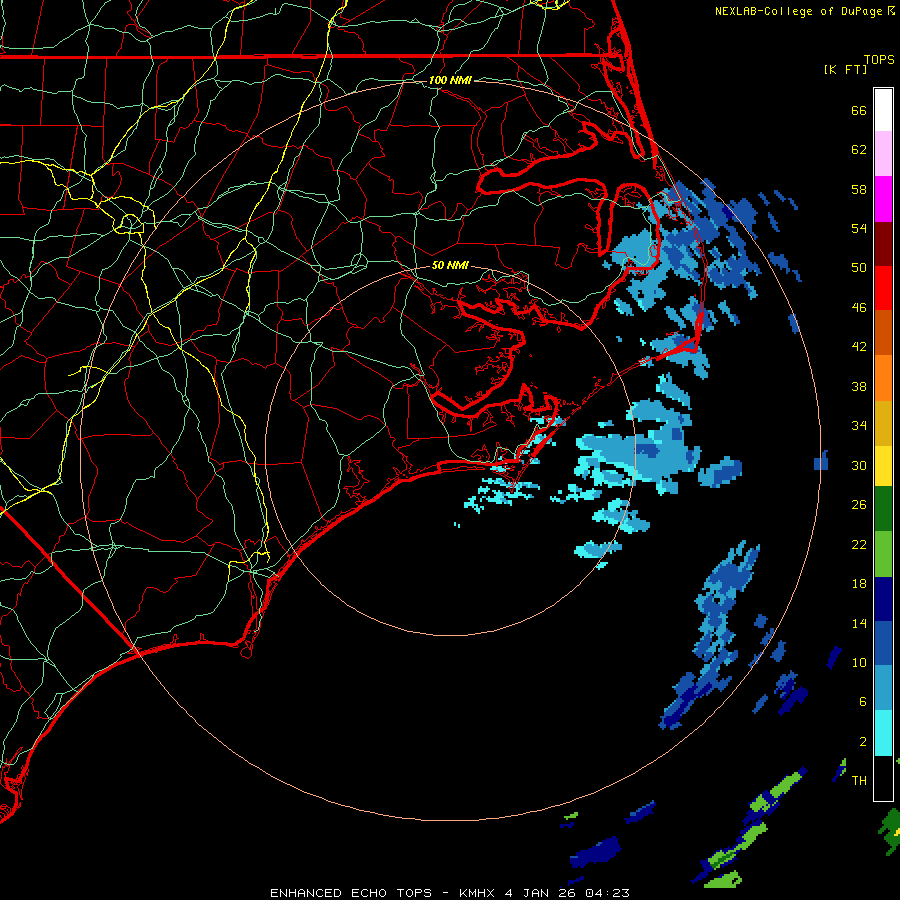Click the light pink 62 kft color band

click(x=883, y=153)
